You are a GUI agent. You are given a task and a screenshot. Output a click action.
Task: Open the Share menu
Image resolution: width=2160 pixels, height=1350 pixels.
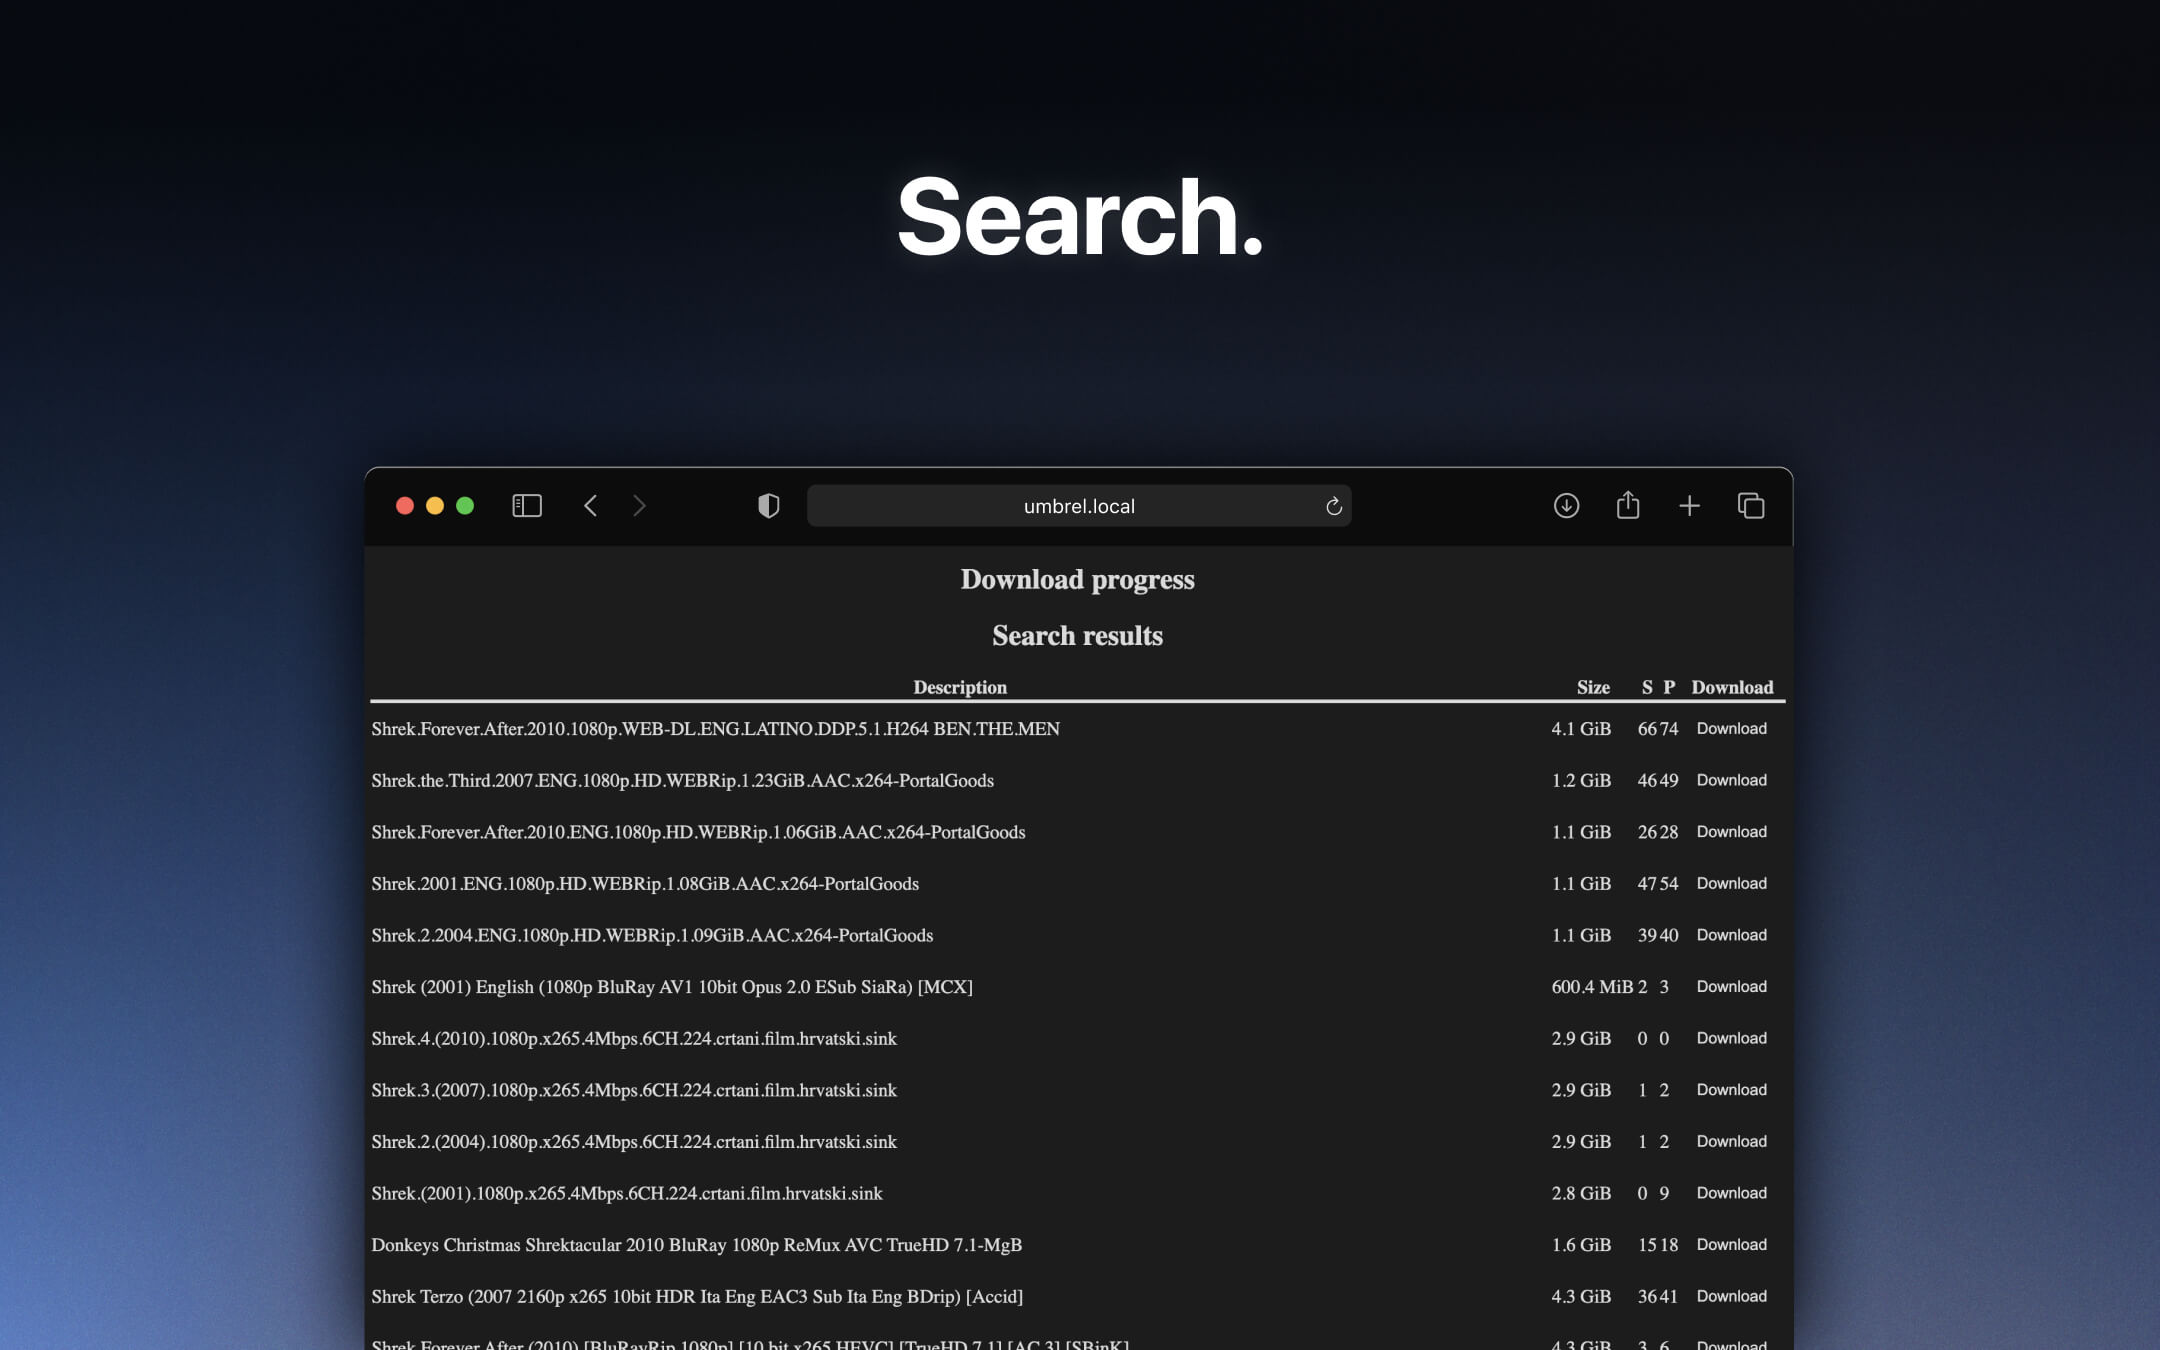pyautogui.click(x=1628, y=505)
